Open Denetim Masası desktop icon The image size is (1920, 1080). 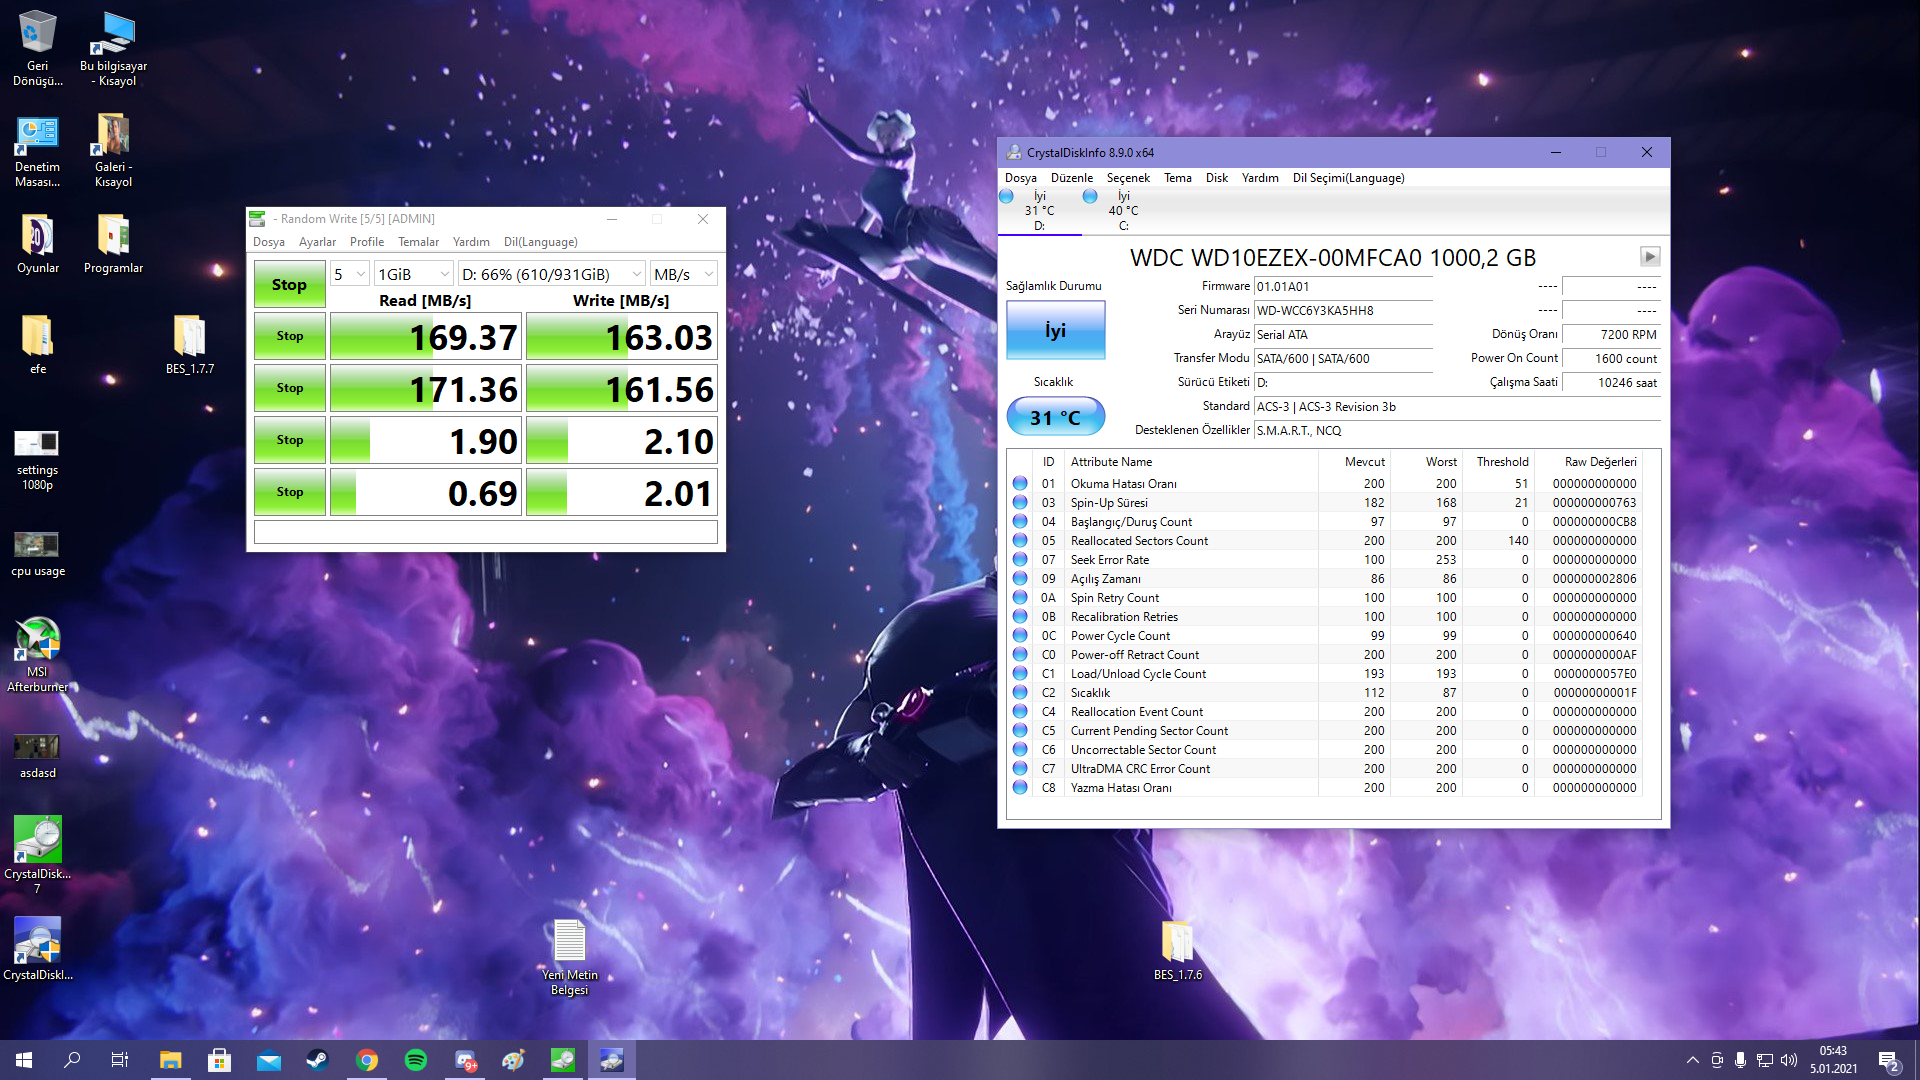point(37,150)
